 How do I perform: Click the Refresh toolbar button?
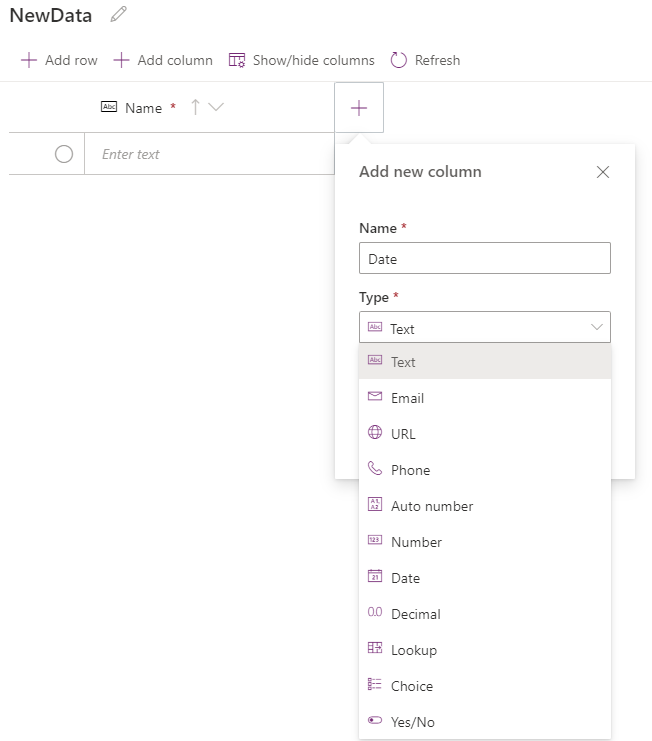425,60
